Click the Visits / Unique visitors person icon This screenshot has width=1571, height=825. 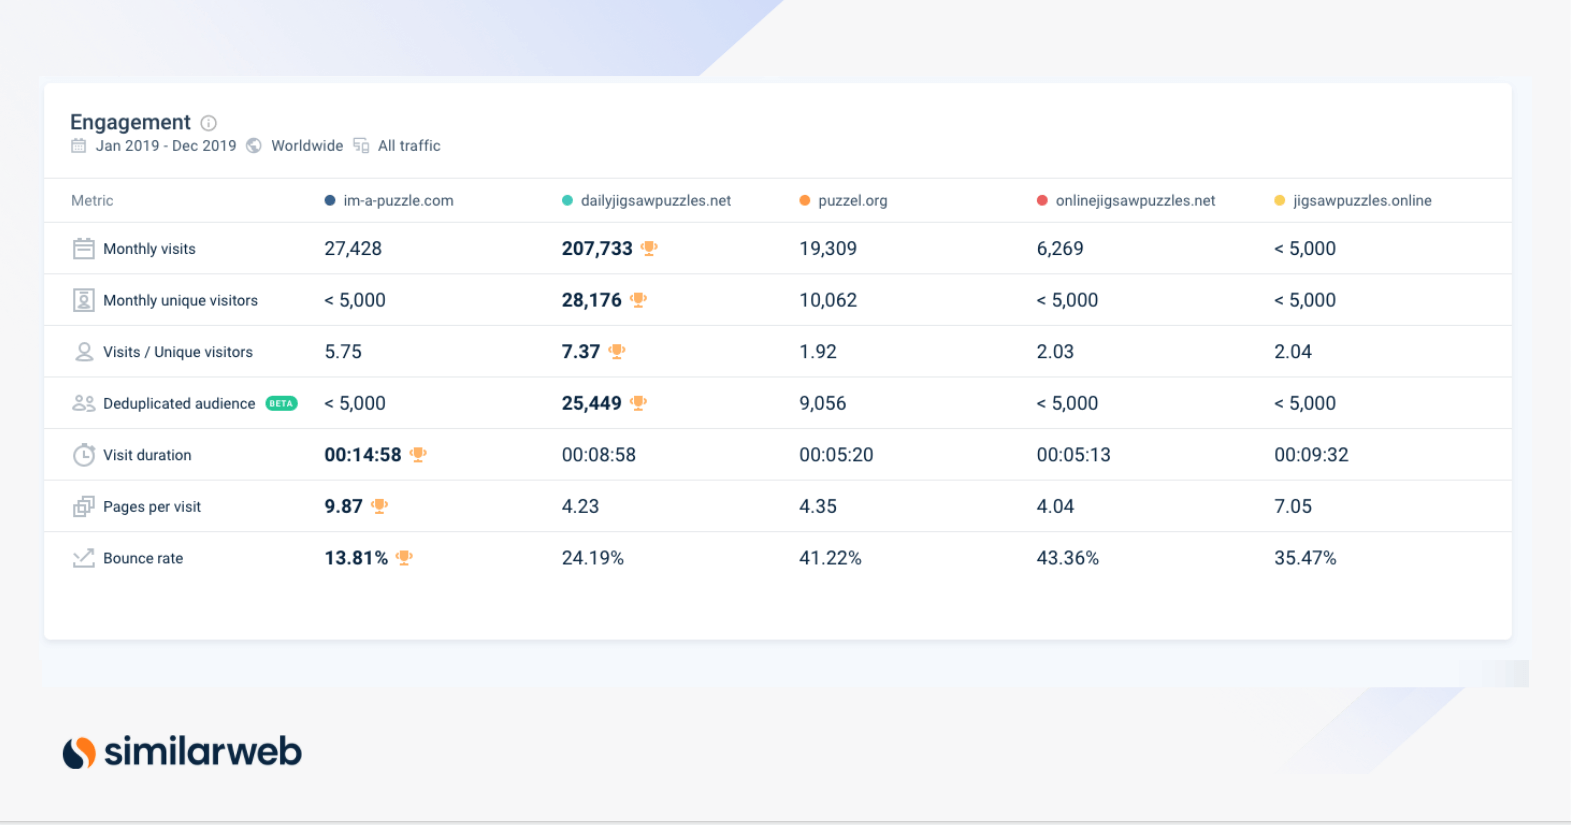pyautogui.click(x=84, y=352)
